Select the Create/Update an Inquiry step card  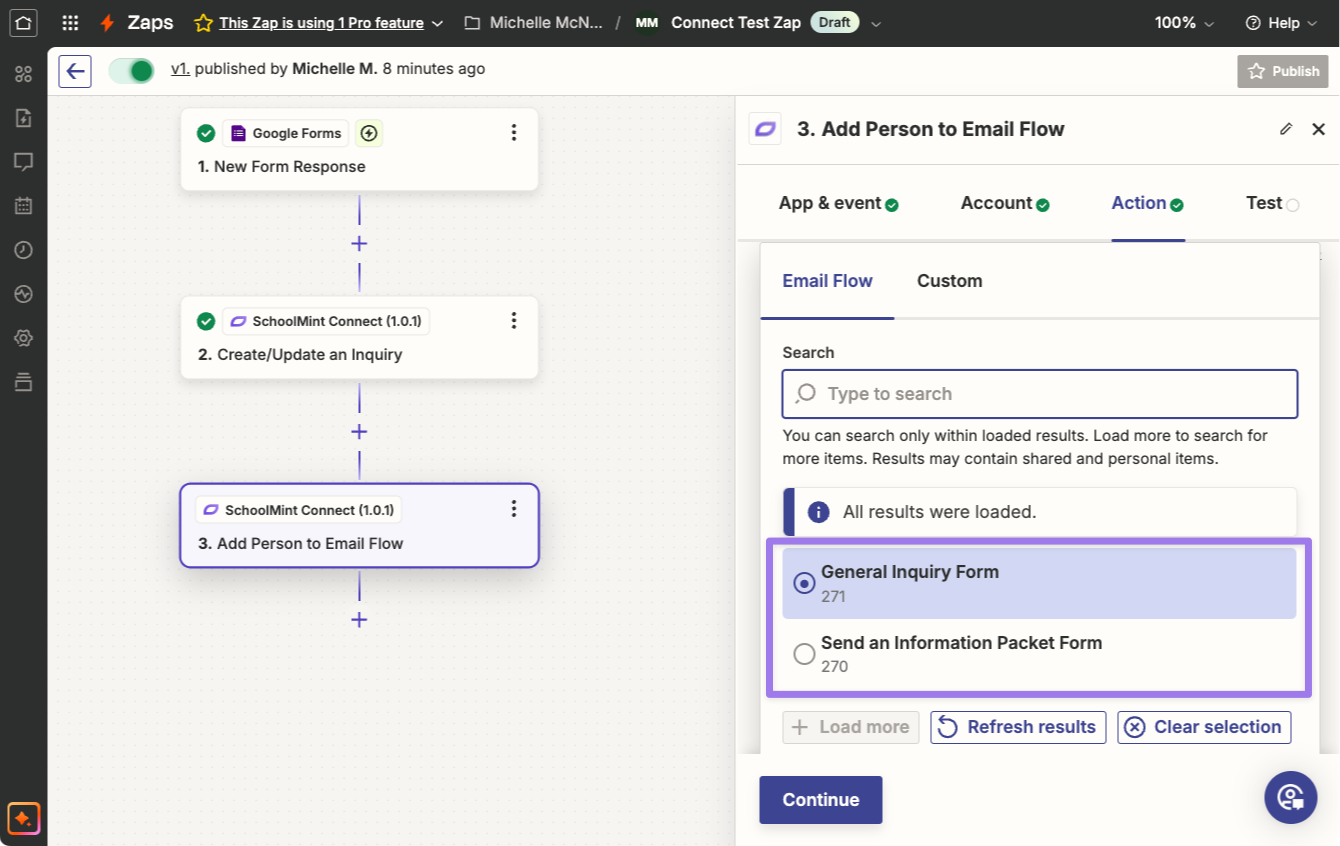coord(359,338)
